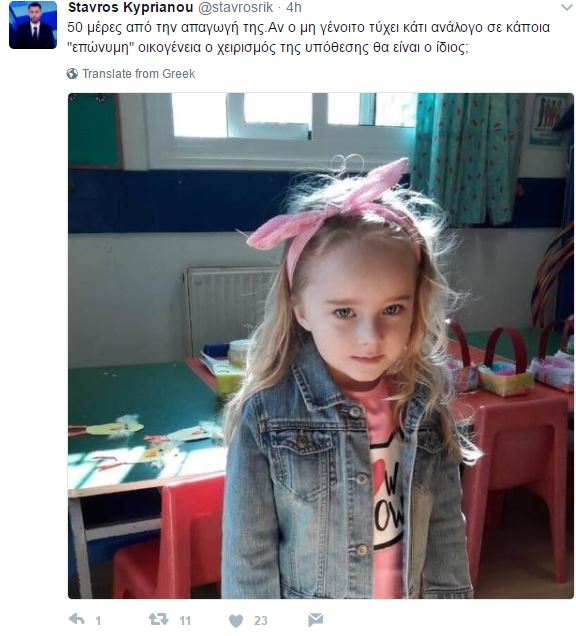Open Stavros Kyprianou's profile avatar
This screenshot has width=576, height=636.
[x=33, y=25]
